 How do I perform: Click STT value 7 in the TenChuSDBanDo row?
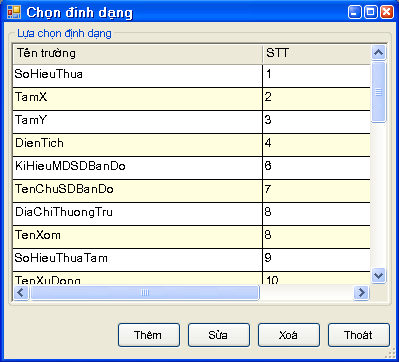pos(316,191)
